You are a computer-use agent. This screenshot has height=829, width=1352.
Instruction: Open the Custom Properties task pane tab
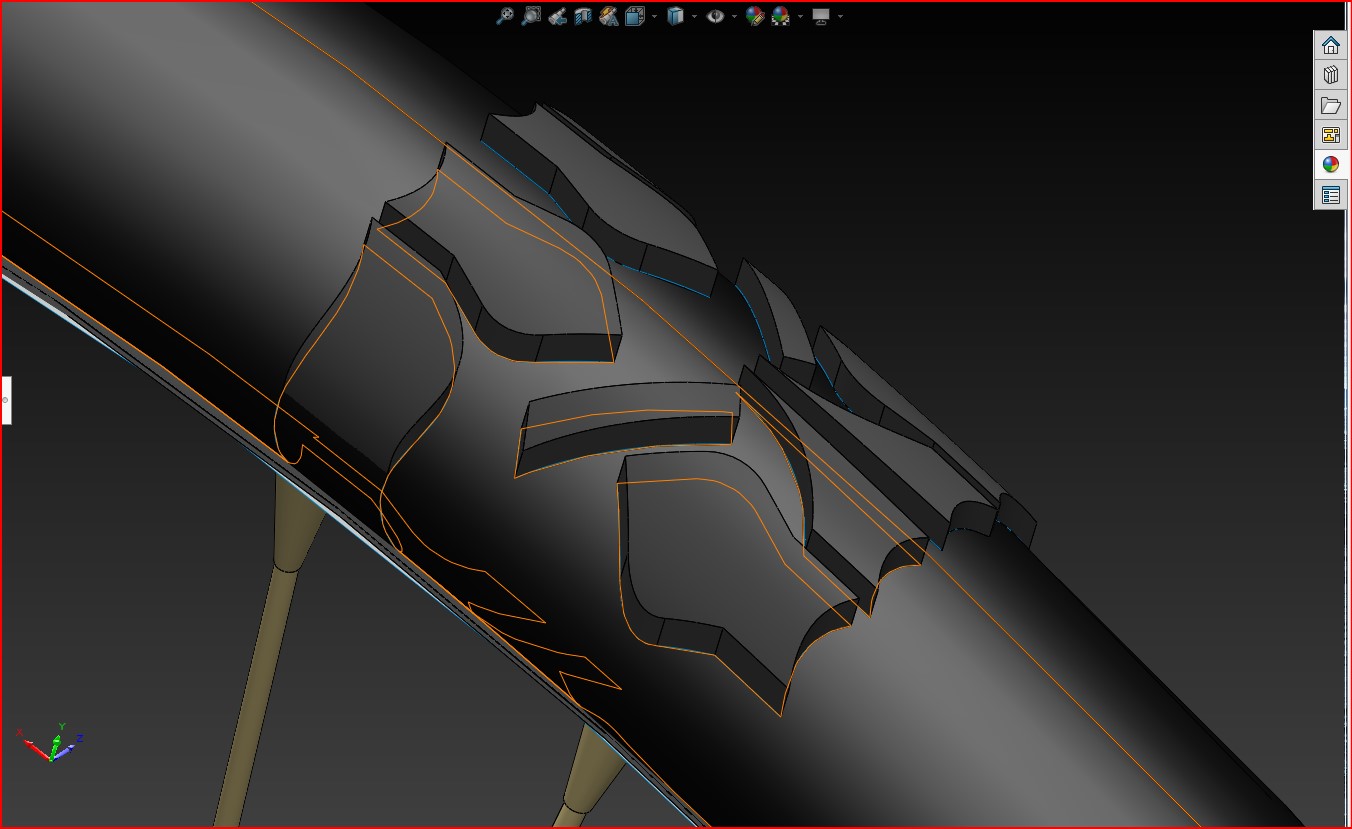coord(1330,195)
